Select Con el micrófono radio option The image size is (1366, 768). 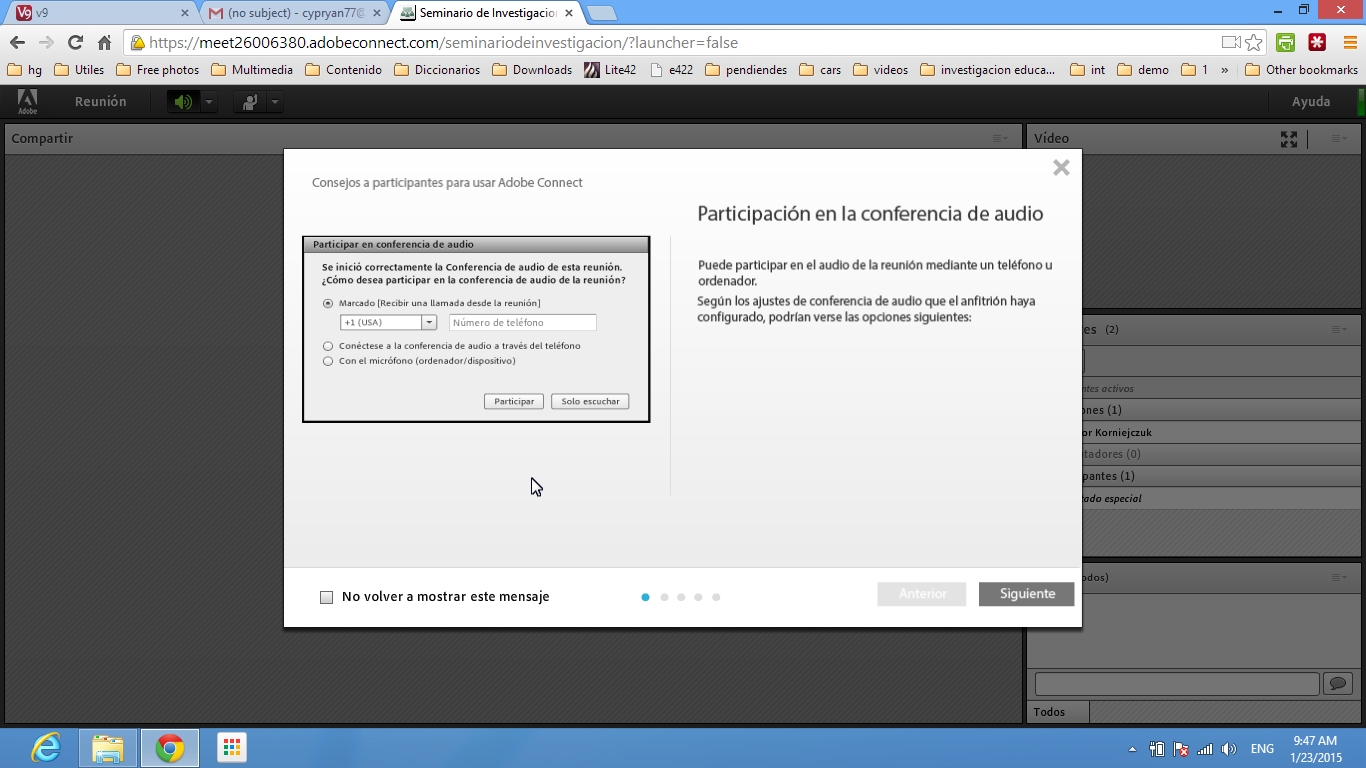click(328, 361)
